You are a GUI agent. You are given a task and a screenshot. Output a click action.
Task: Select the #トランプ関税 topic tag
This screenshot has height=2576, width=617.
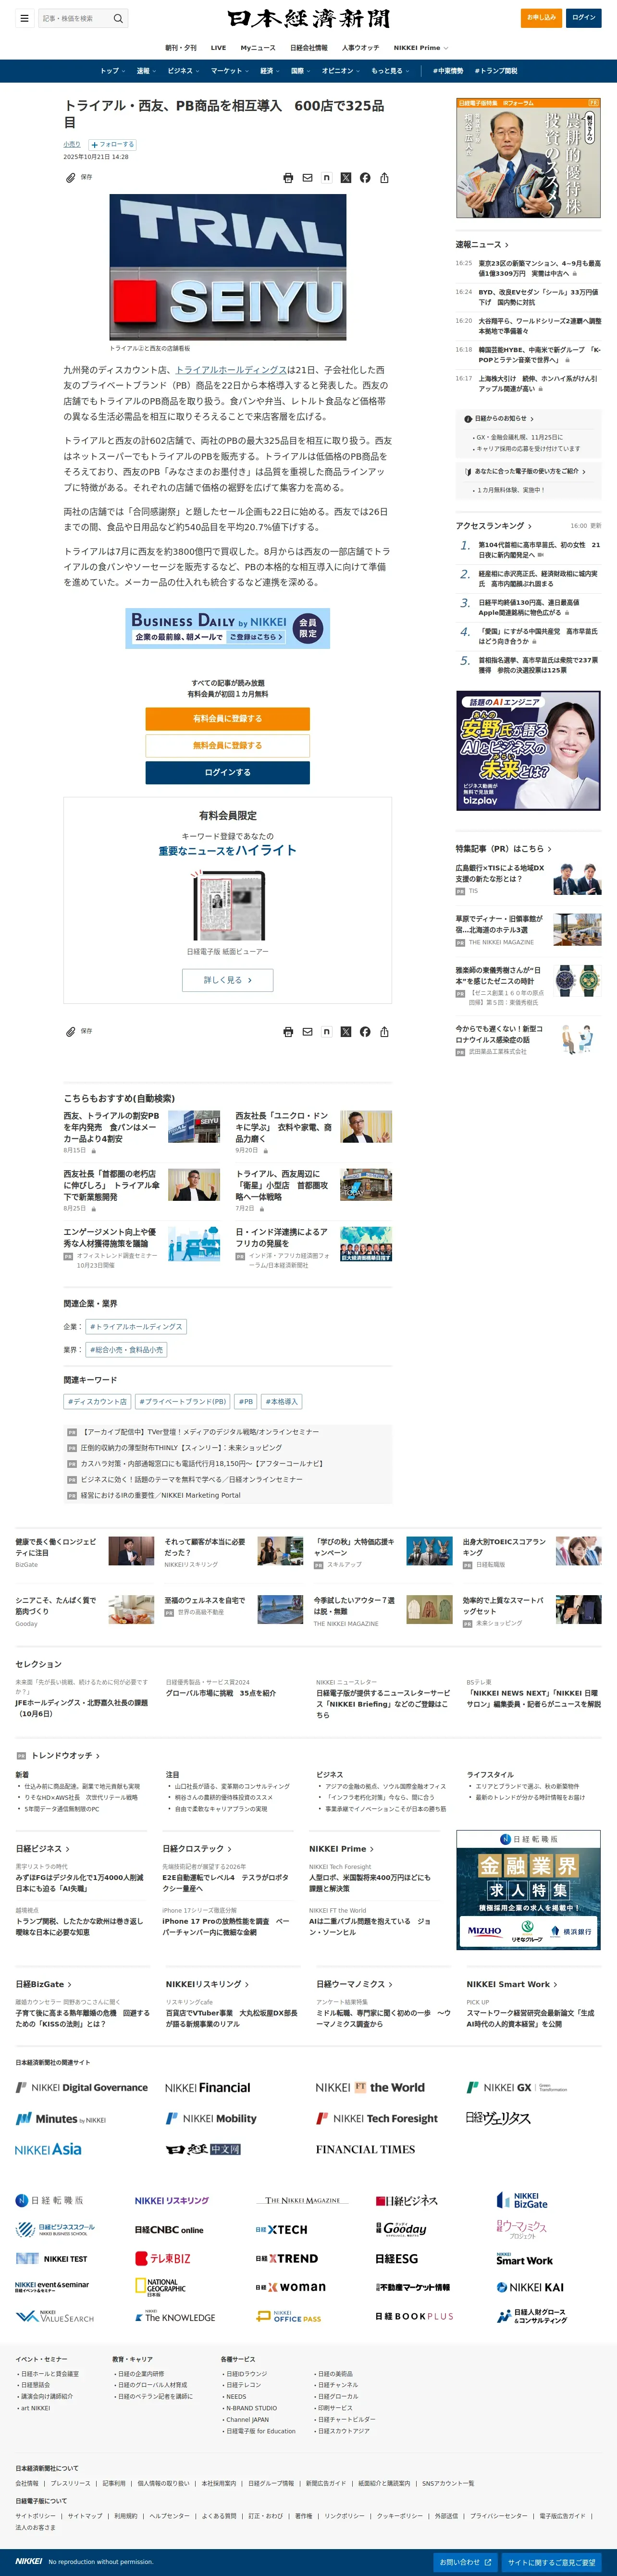point(496,71)
